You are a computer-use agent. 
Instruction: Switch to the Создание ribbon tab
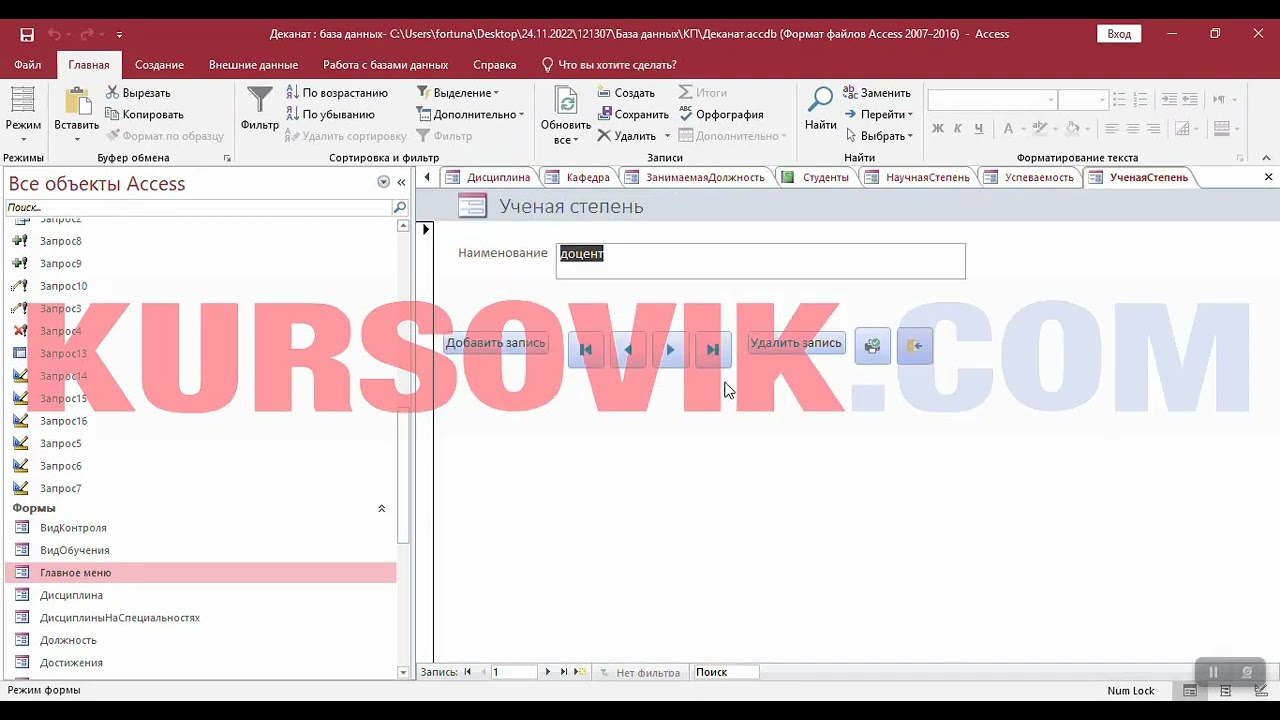pos(159,65)
